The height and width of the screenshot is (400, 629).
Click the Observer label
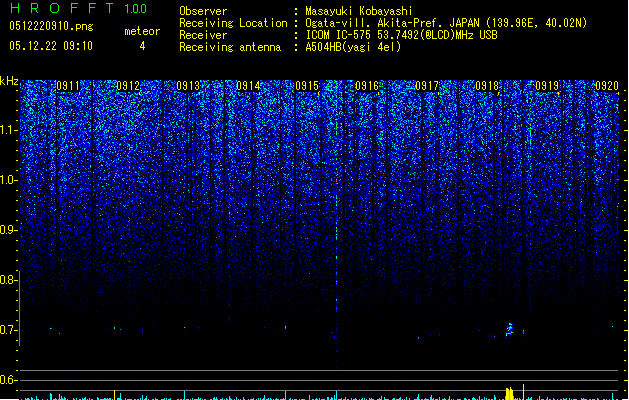(x=203, y=11)
